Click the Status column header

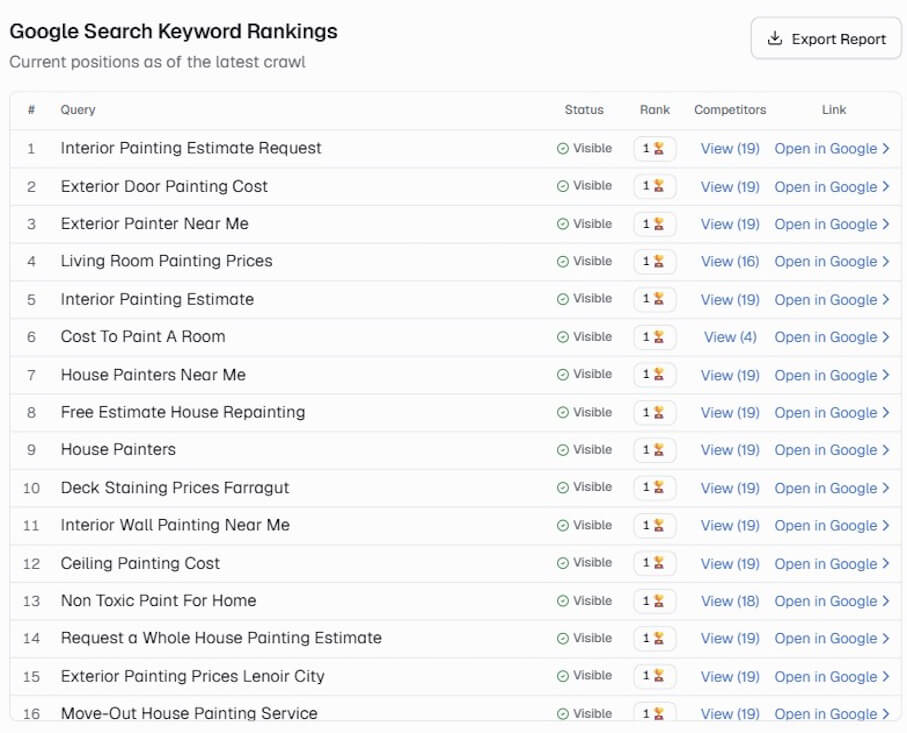coord(584,110)
